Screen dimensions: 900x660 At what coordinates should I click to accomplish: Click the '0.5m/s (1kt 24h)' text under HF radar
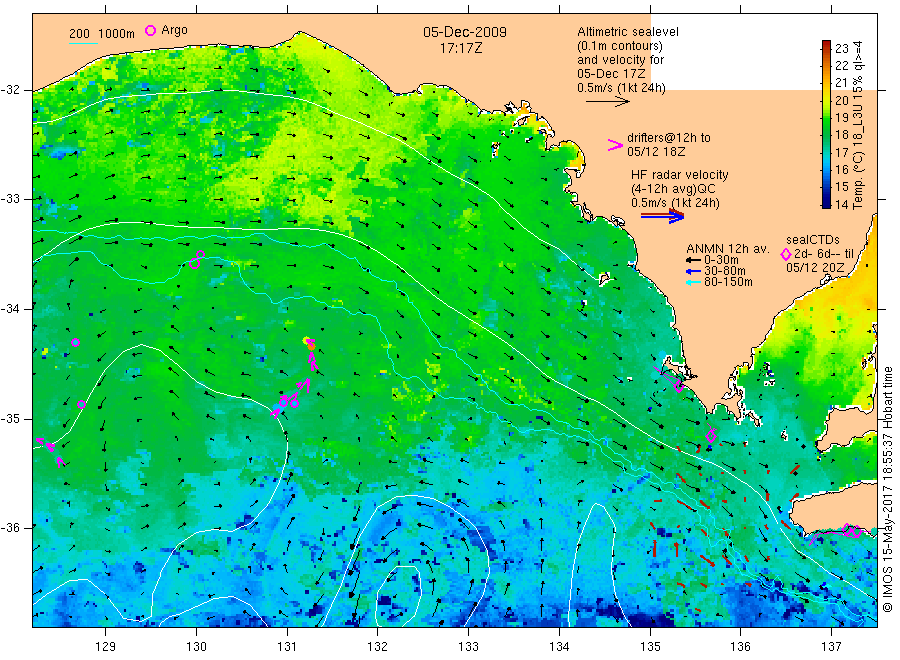[676, 203]
